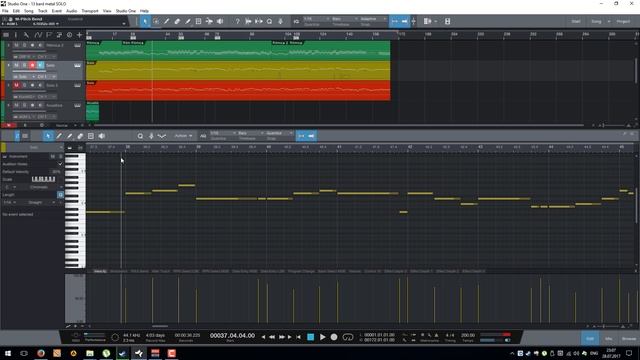
Task: Toggle monitor on the yellow Solo track
Action: click(40, 65)
